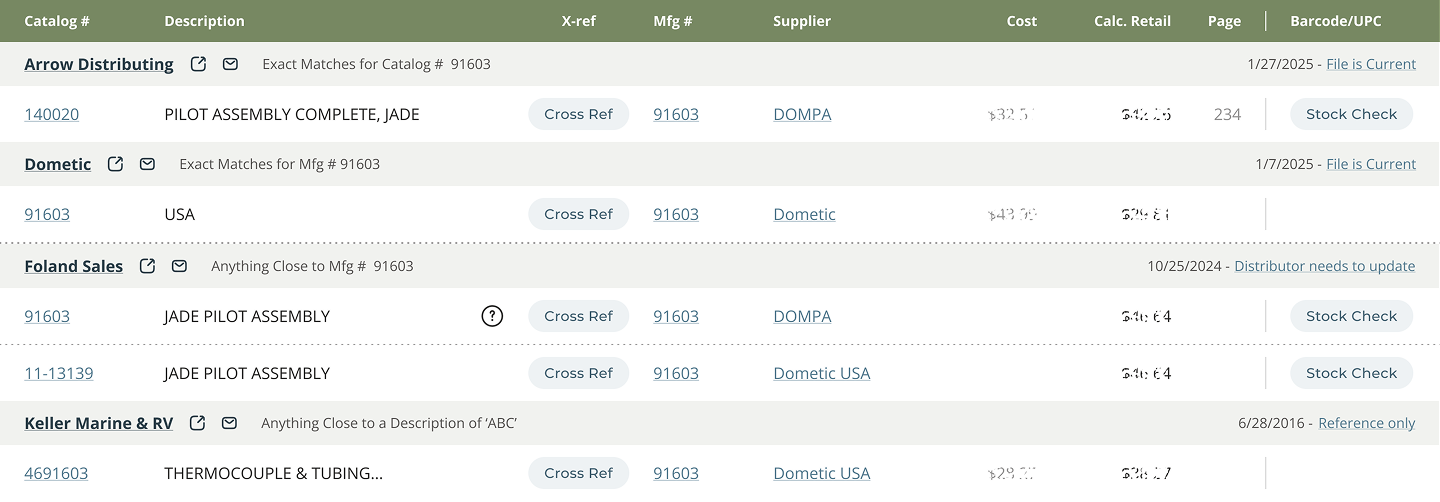This screenshot has height=502, width=1440.
Task: Click the Supplier column header
Action: pos(801,21)
